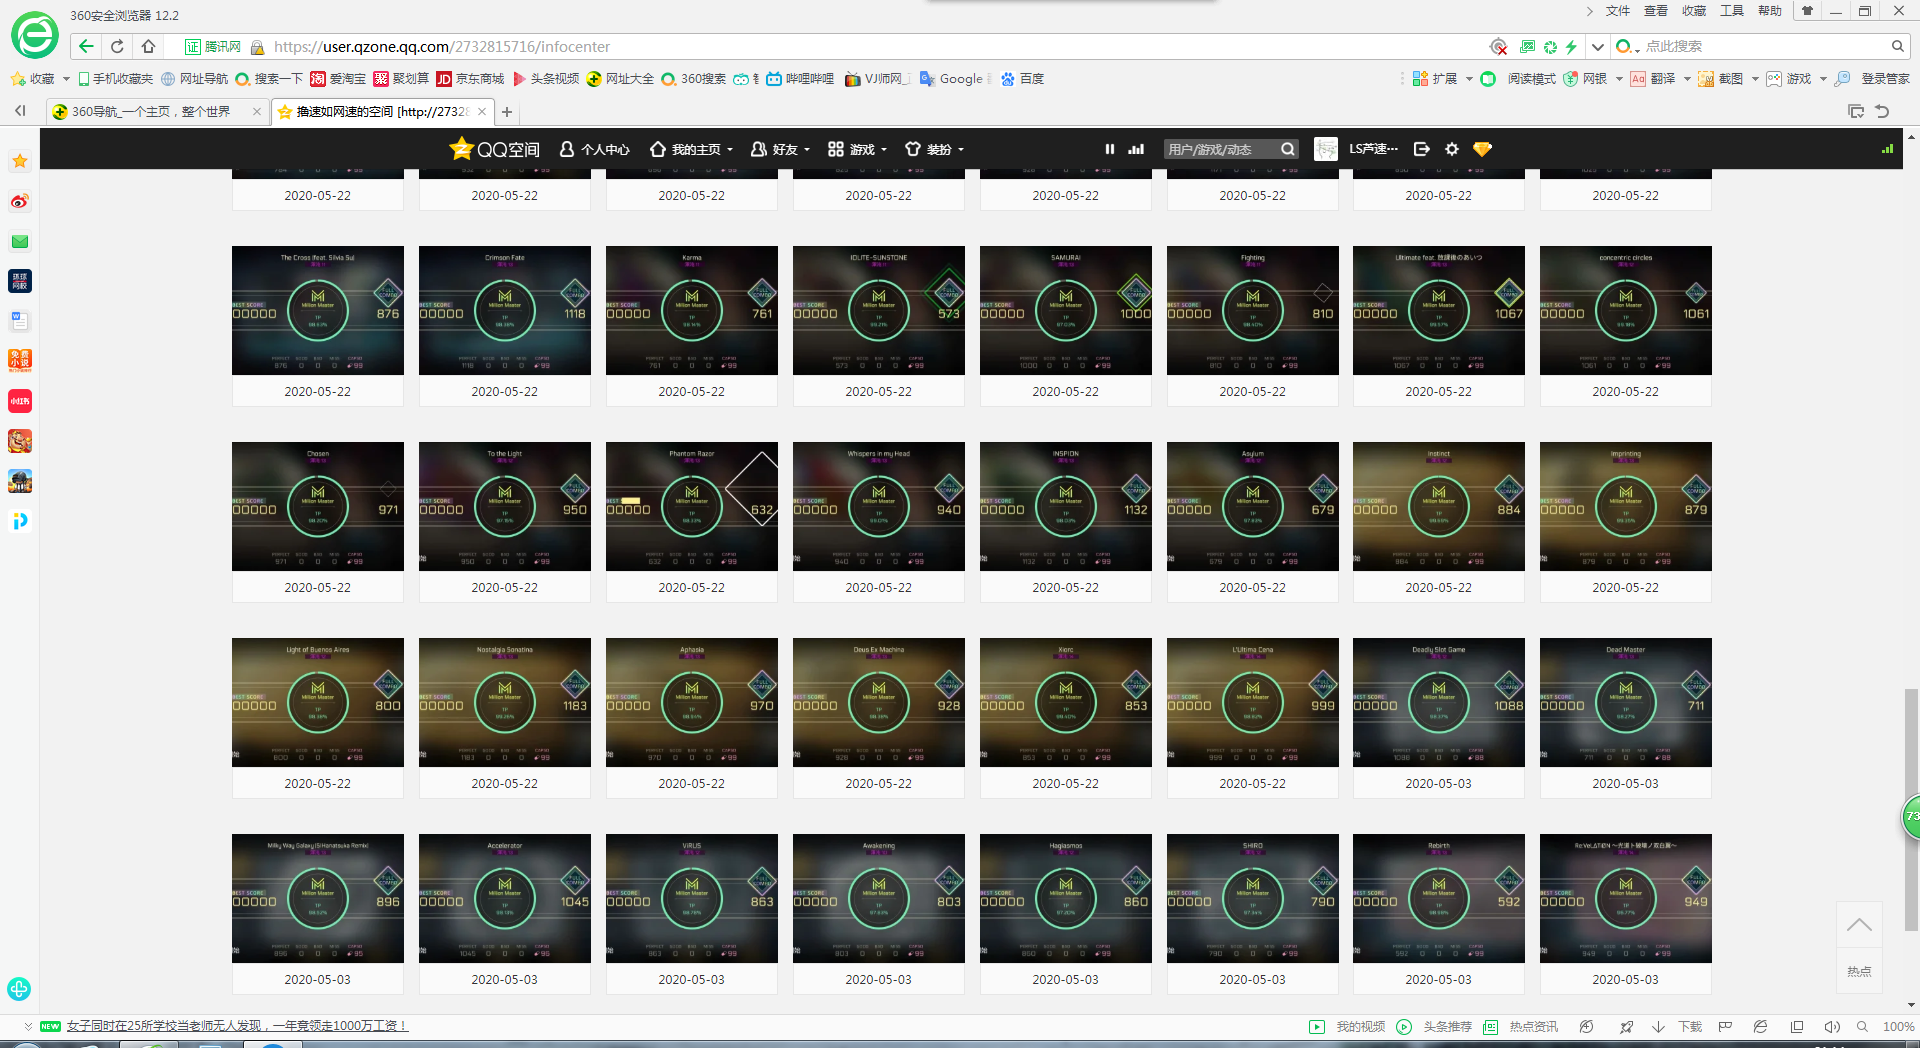Expand the 扩展 extensions dropdown

1469,79
